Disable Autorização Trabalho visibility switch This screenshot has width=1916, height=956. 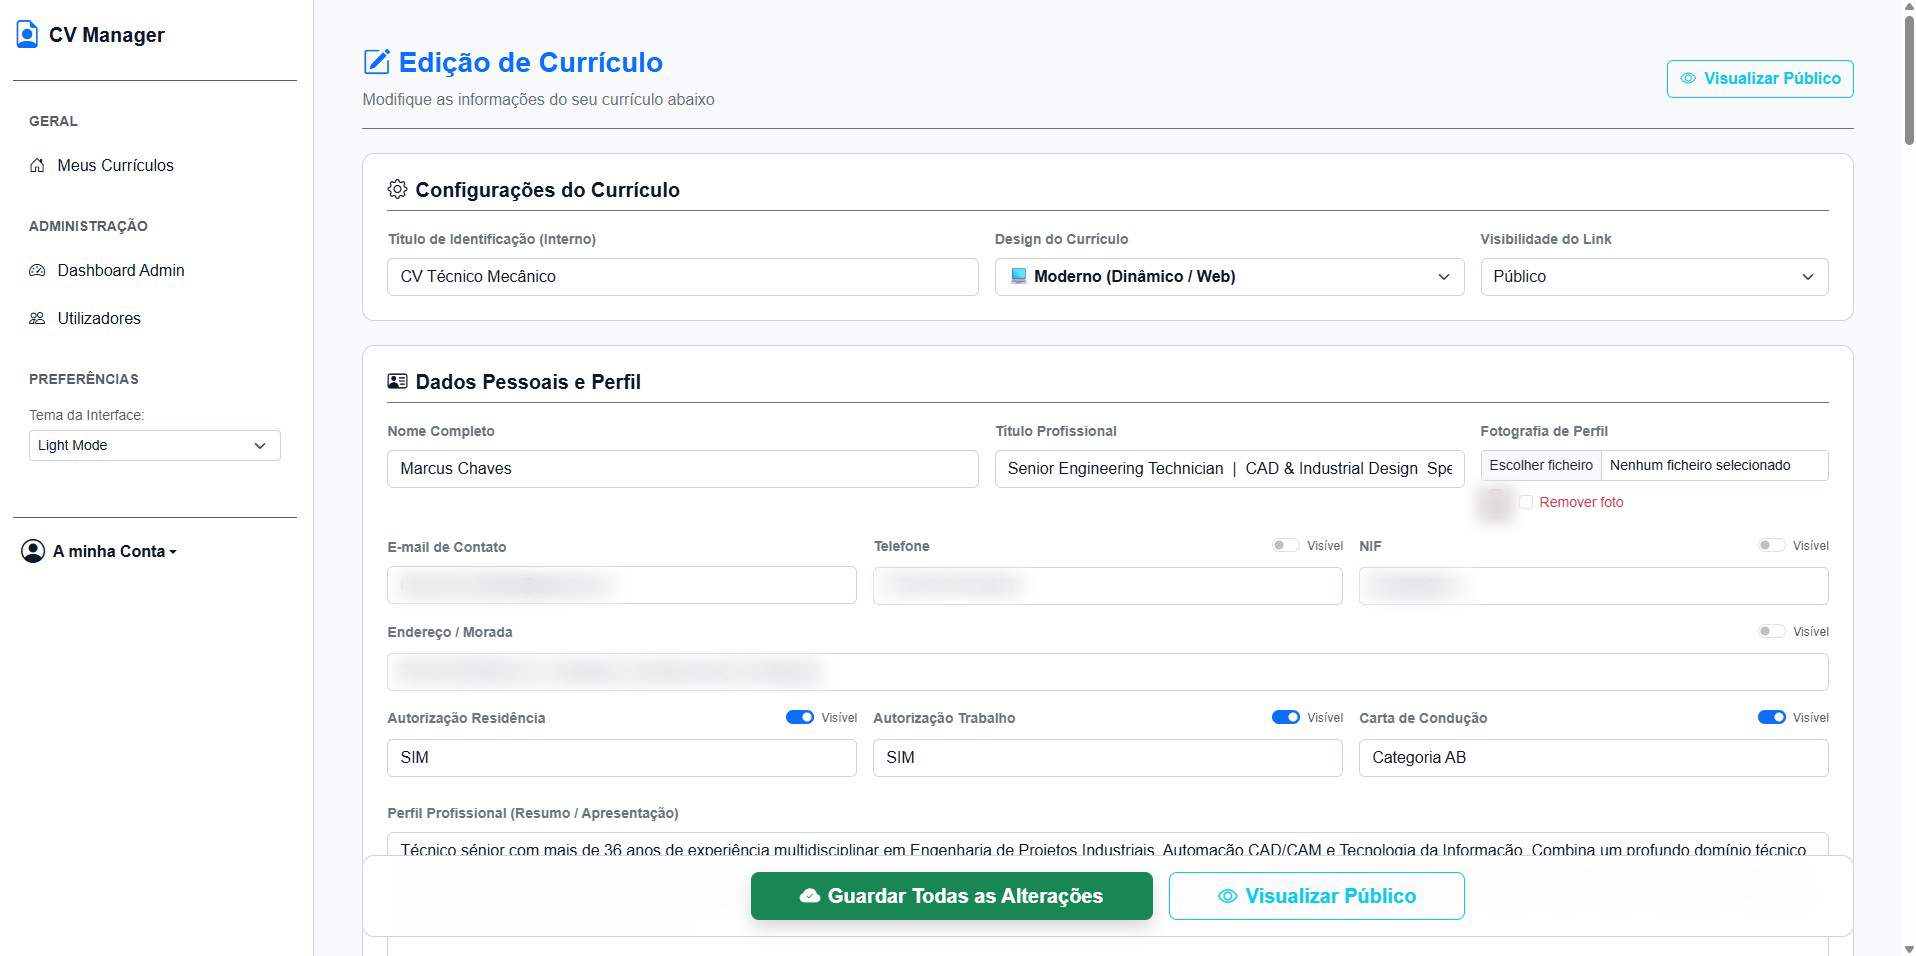(1286, 718)
